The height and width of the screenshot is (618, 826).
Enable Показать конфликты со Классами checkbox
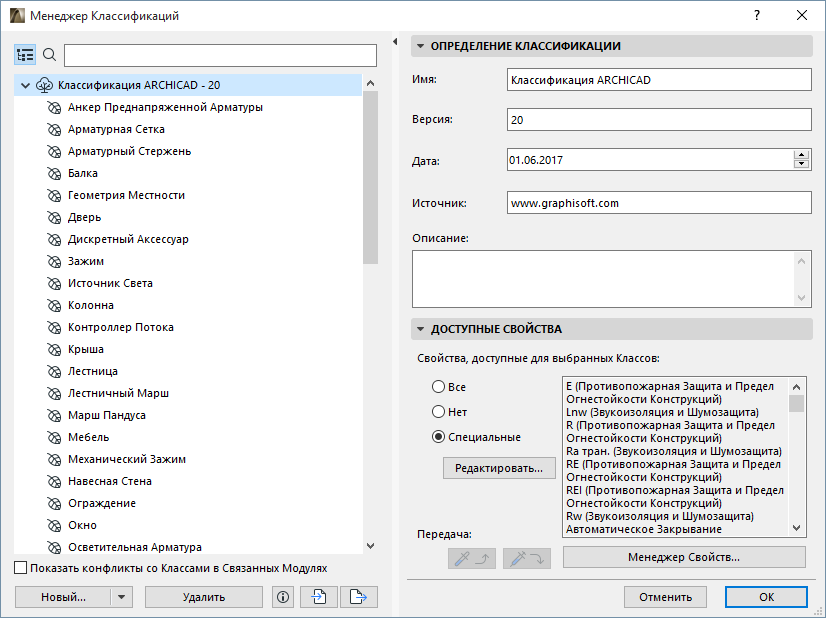(21, 568)
